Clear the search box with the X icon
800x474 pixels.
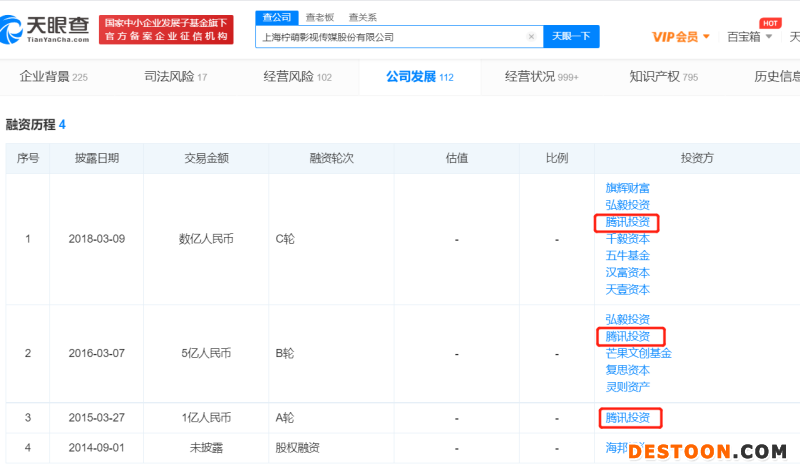531,37
